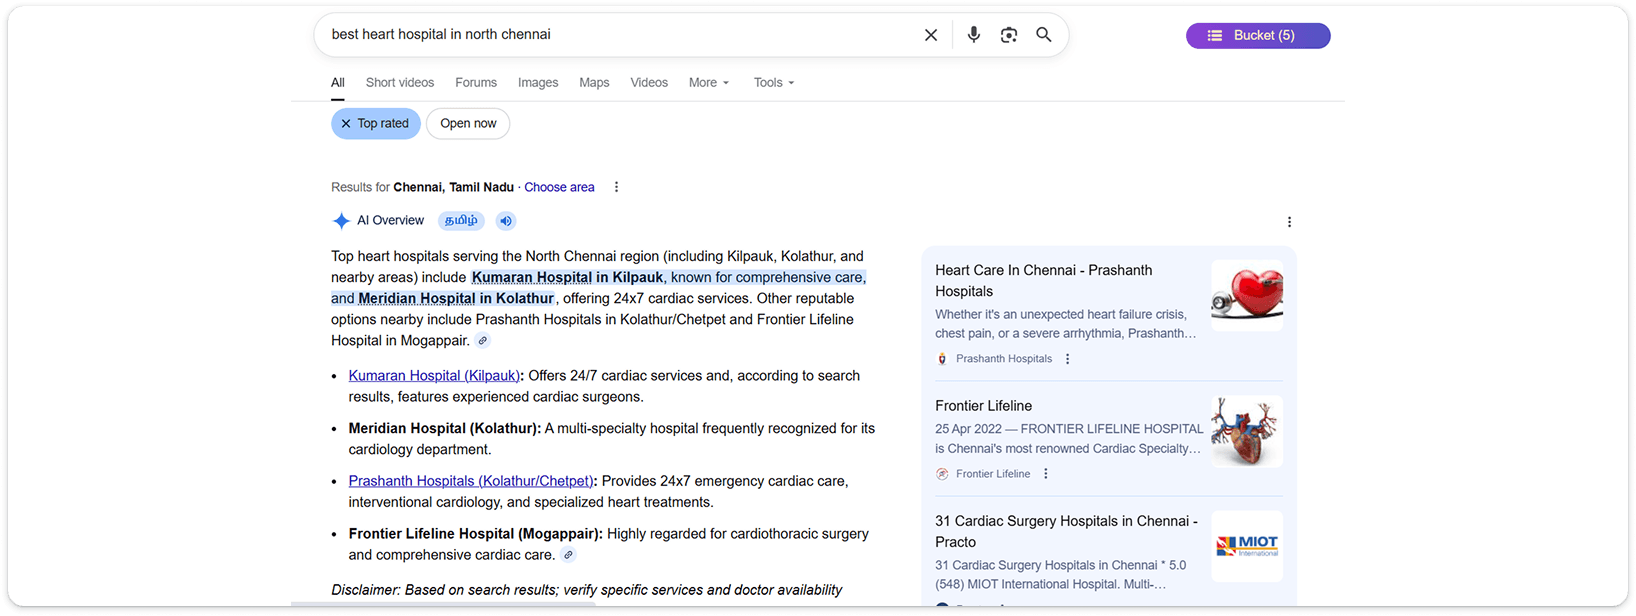The height and width of the screenshot is (616, 1636).
Task: Click the magnifying glass search icon
Action: [x=1043, y=35]
